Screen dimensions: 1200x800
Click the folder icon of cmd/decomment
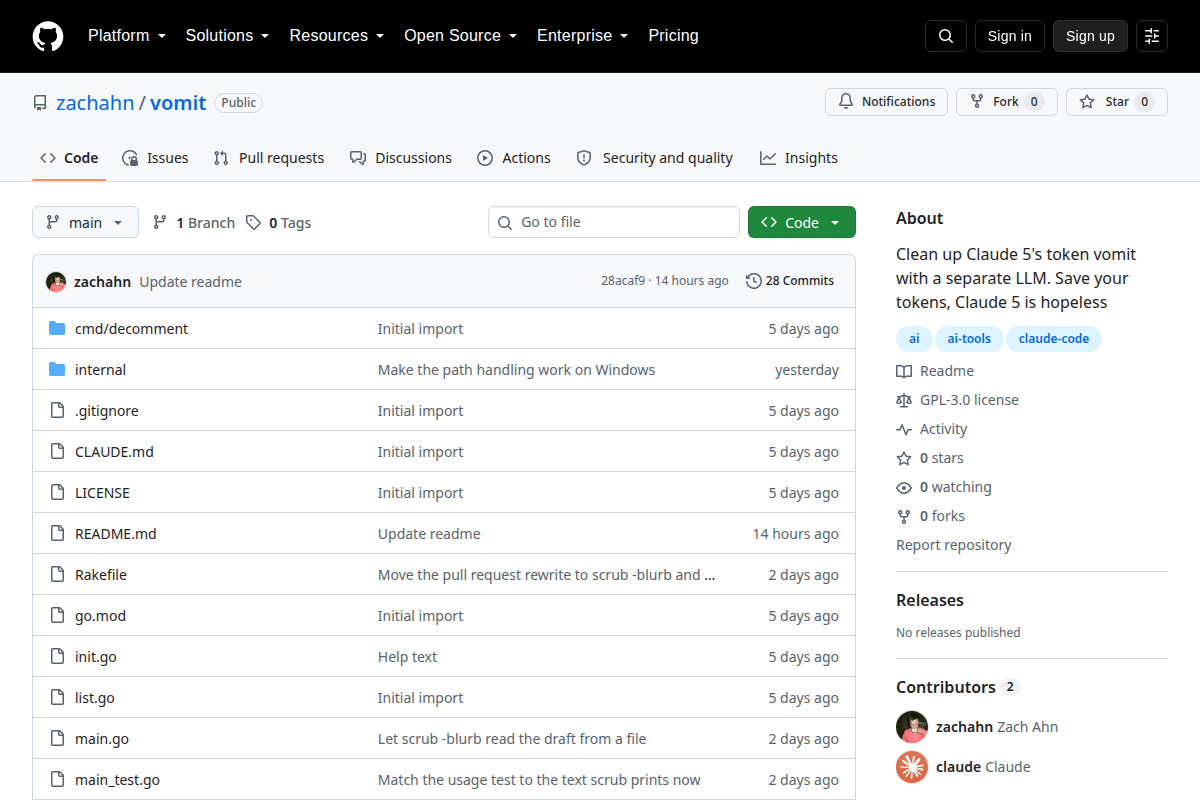click(57, 329)
